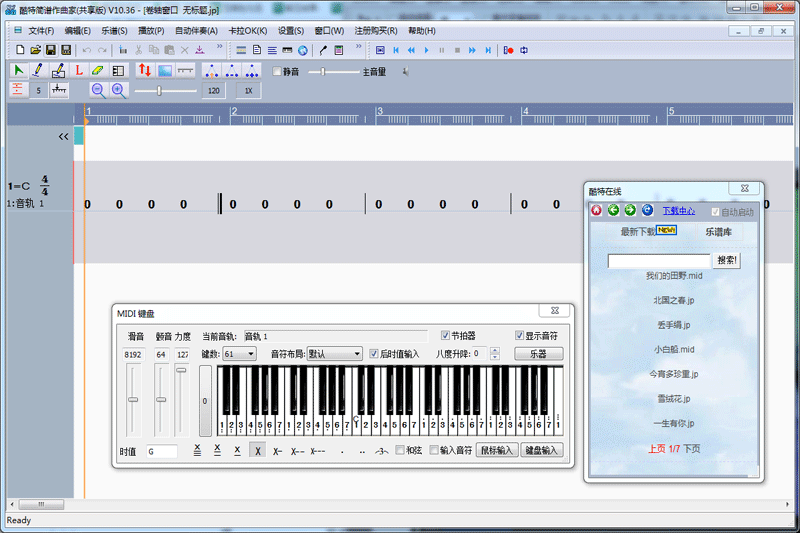The width and height of the screenshot is (800, 533).
Task: Click the eraser tool icon
Action: coord(97,71)
